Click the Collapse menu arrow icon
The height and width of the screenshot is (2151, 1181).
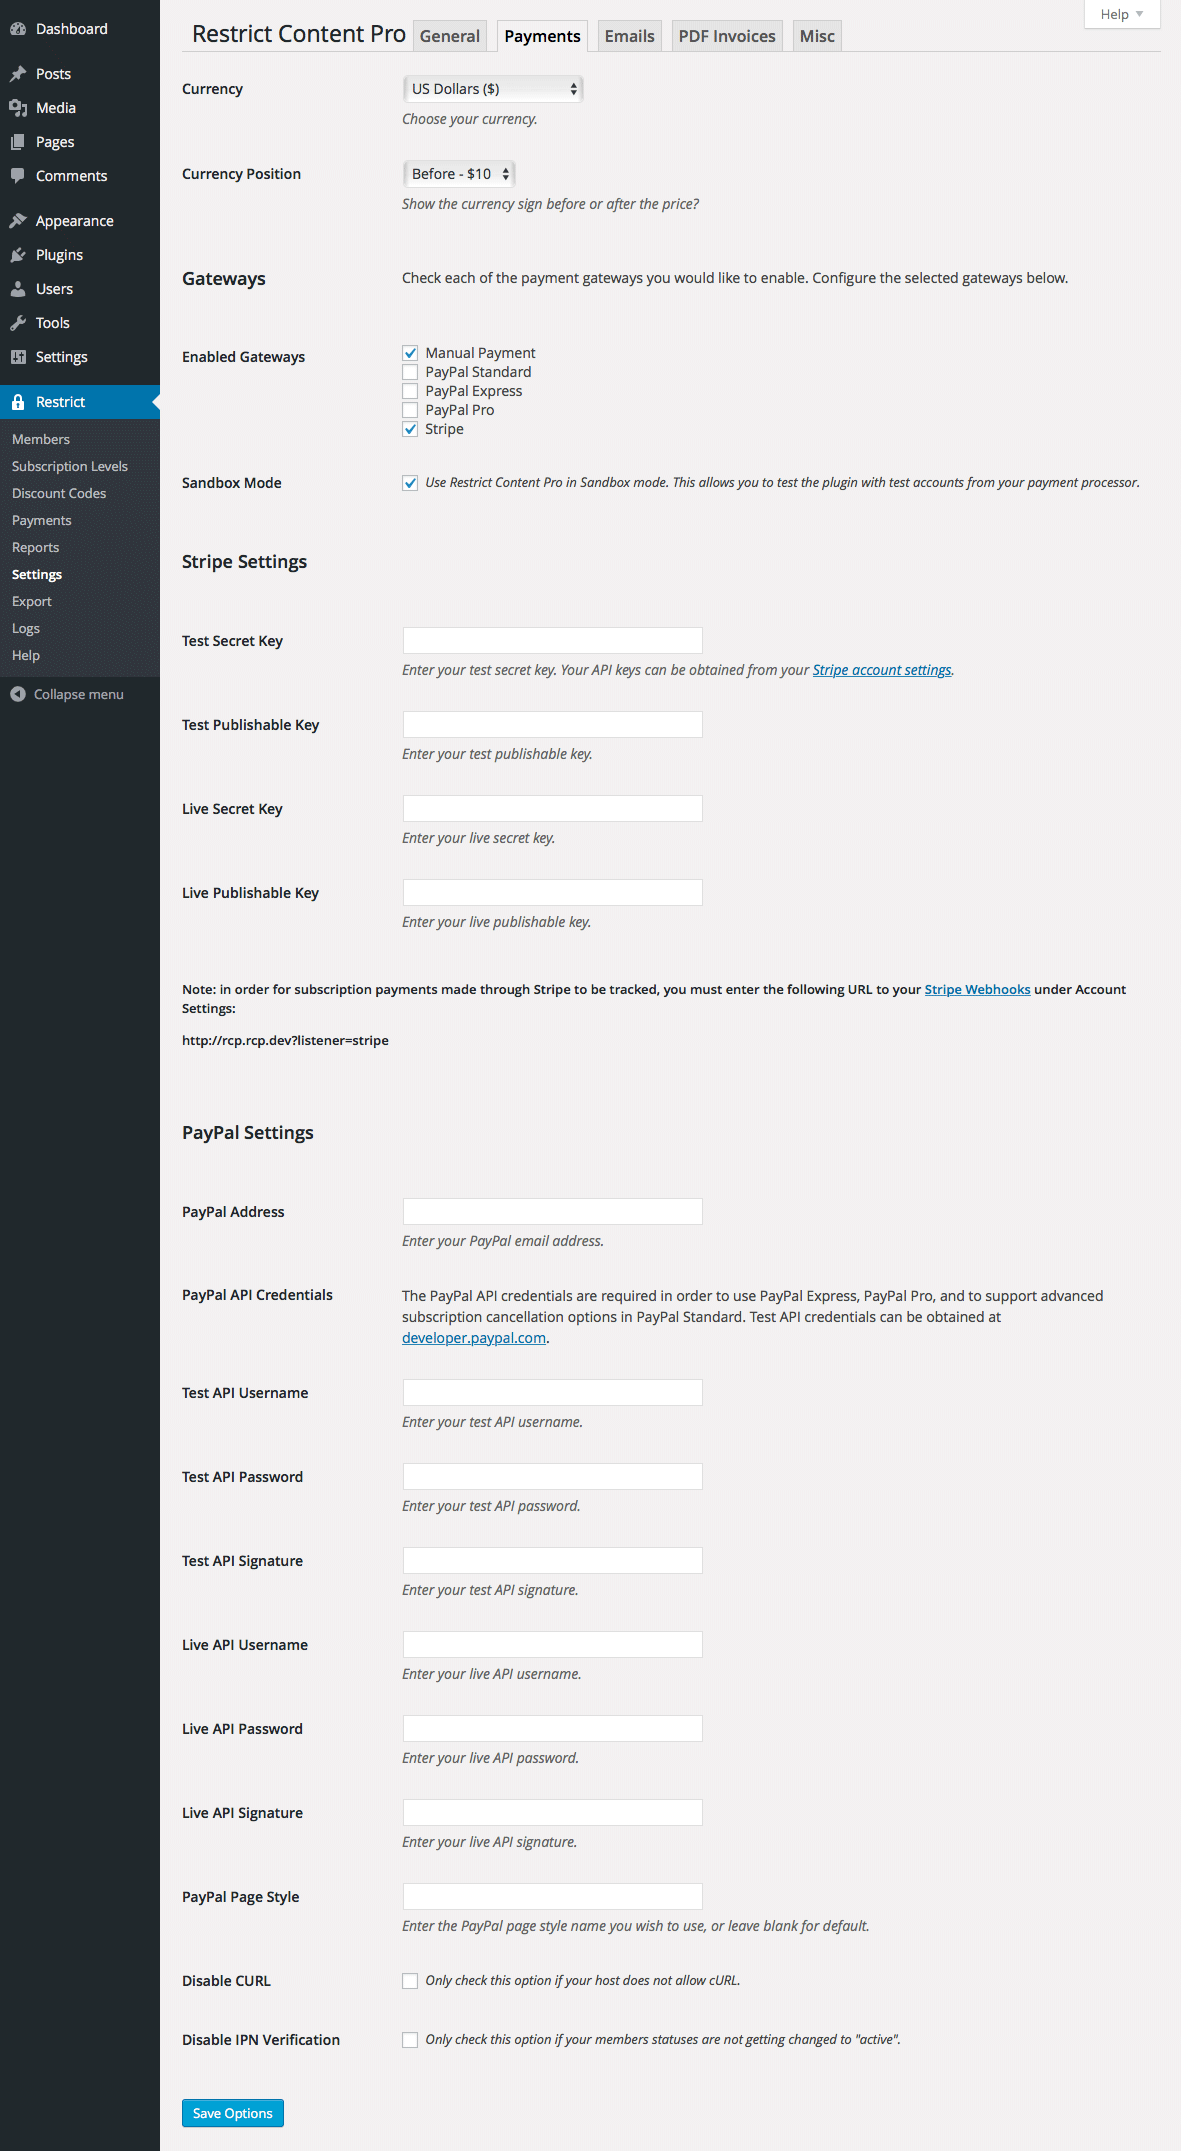pos(18,694)
